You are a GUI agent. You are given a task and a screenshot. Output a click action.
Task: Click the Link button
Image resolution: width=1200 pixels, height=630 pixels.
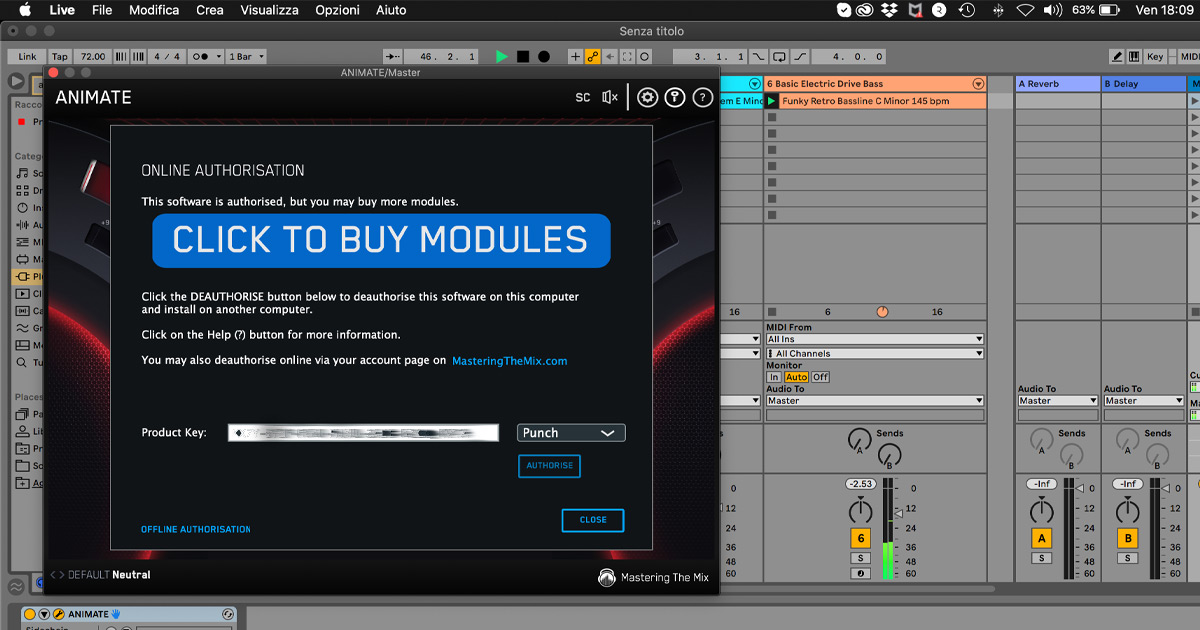(27, 57)
